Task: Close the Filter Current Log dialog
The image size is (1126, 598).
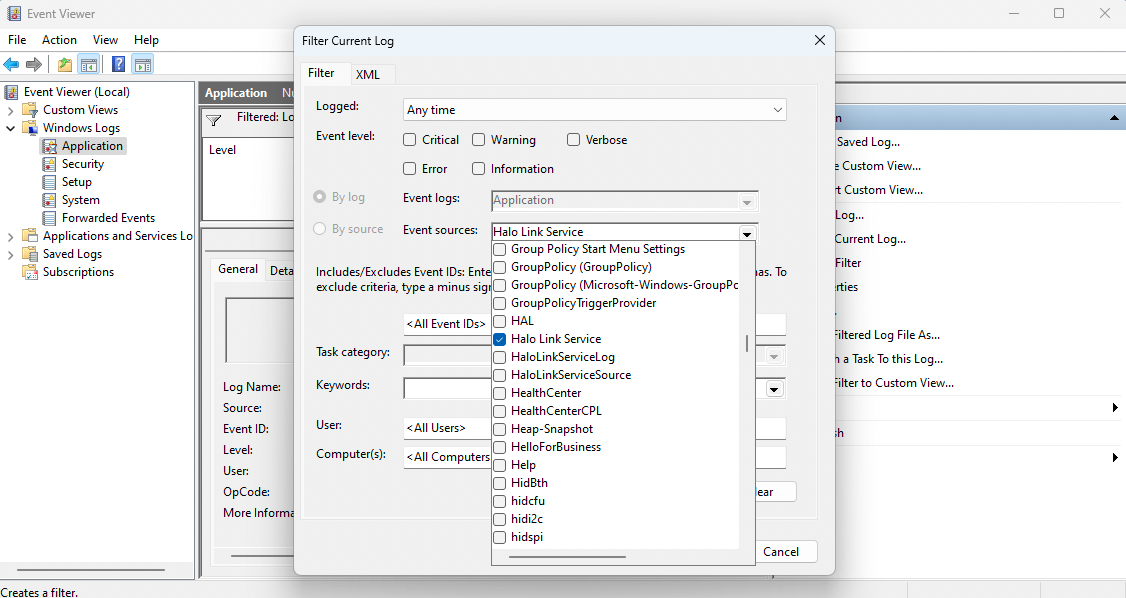Action: coord(819,41)
